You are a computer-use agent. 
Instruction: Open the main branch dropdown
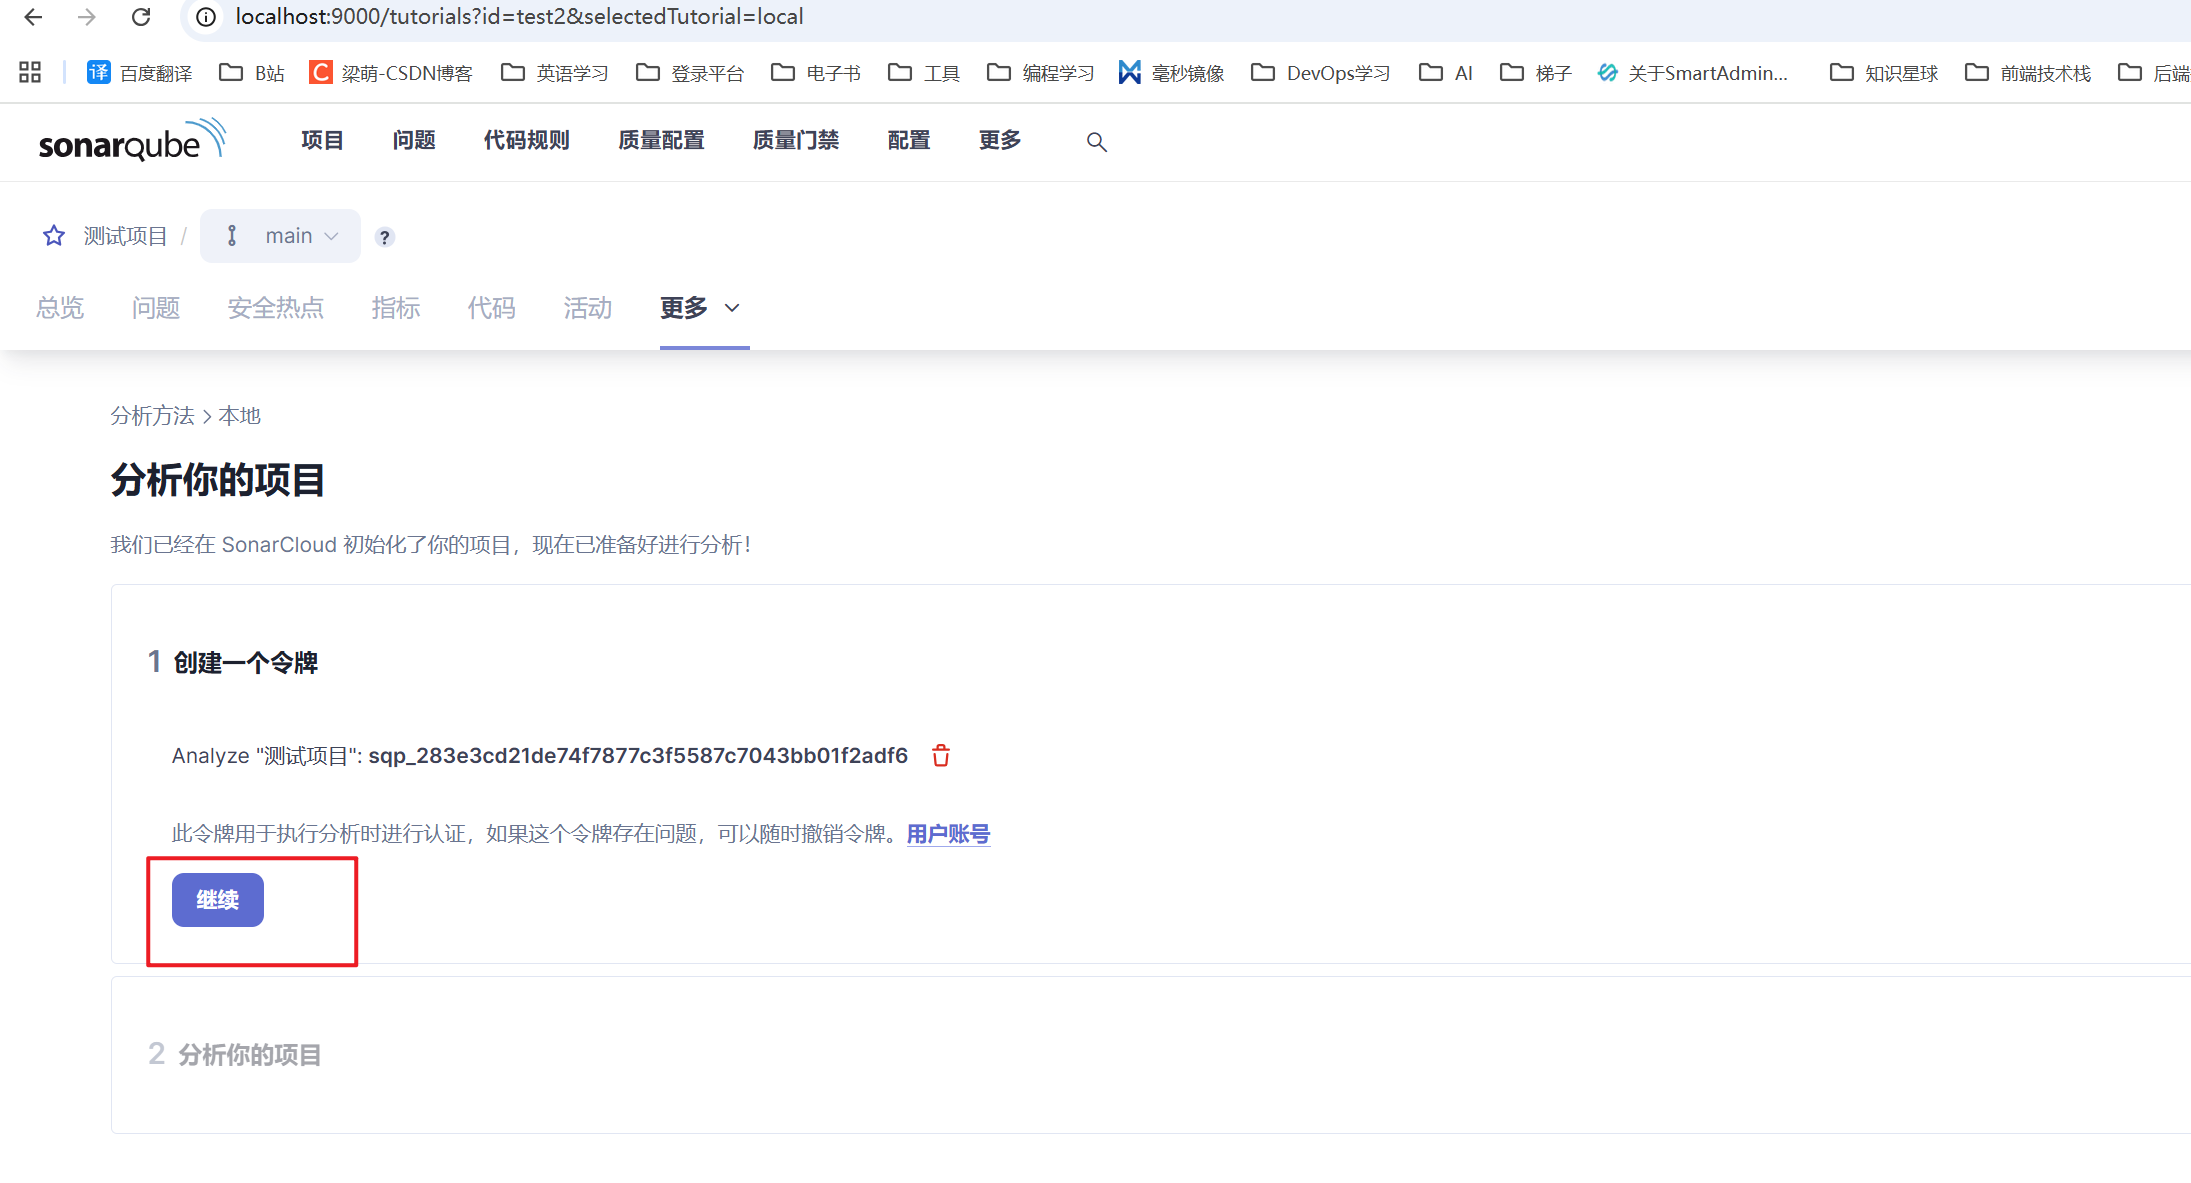coord(280,236)
